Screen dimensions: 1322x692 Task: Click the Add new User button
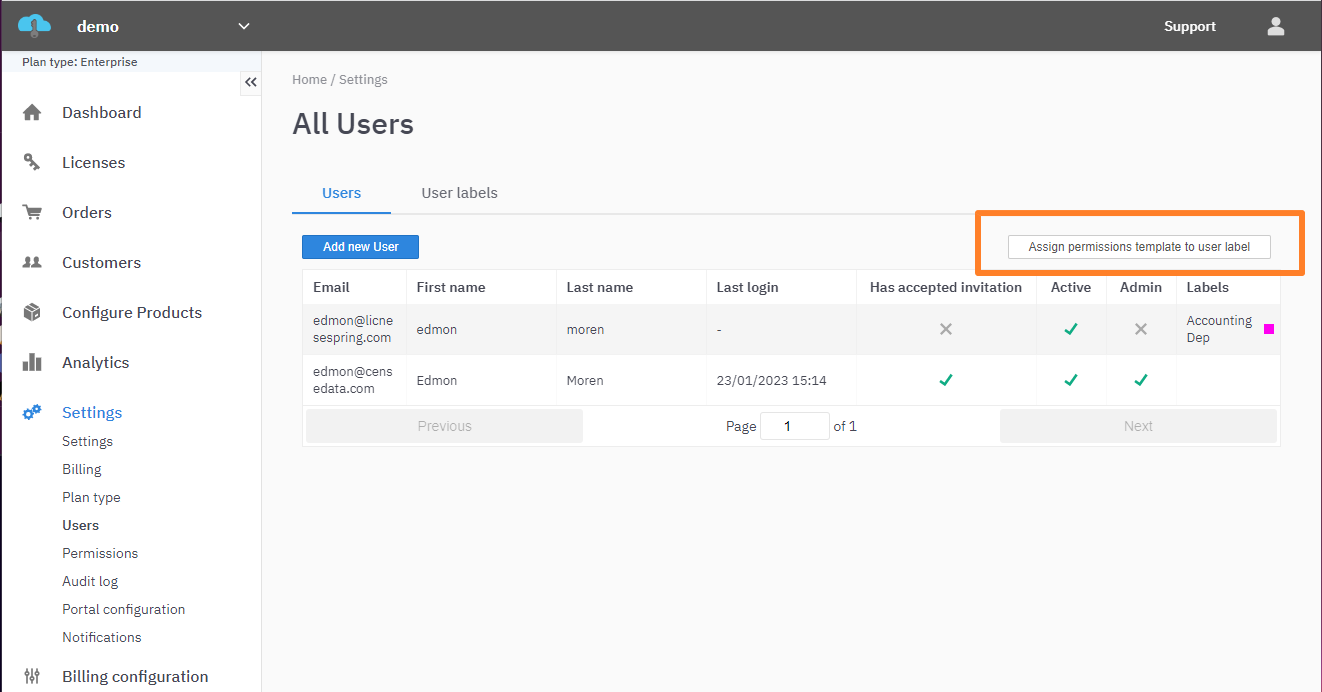coord(360,247)
